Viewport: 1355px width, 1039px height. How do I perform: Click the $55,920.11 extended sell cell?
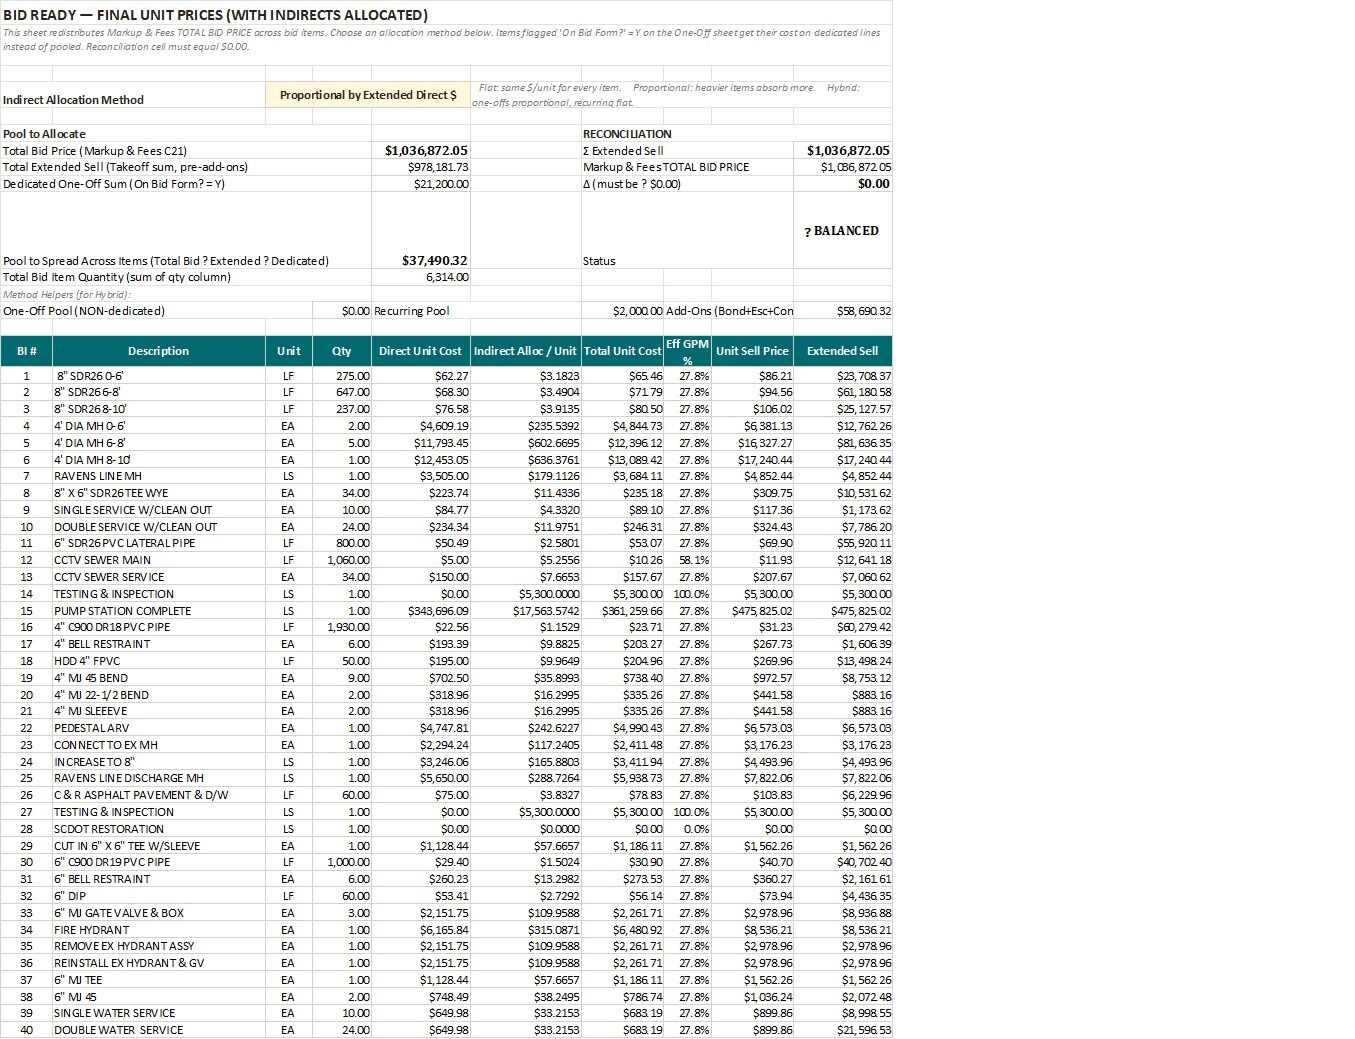pyautogui.click(x=843, y=543)
